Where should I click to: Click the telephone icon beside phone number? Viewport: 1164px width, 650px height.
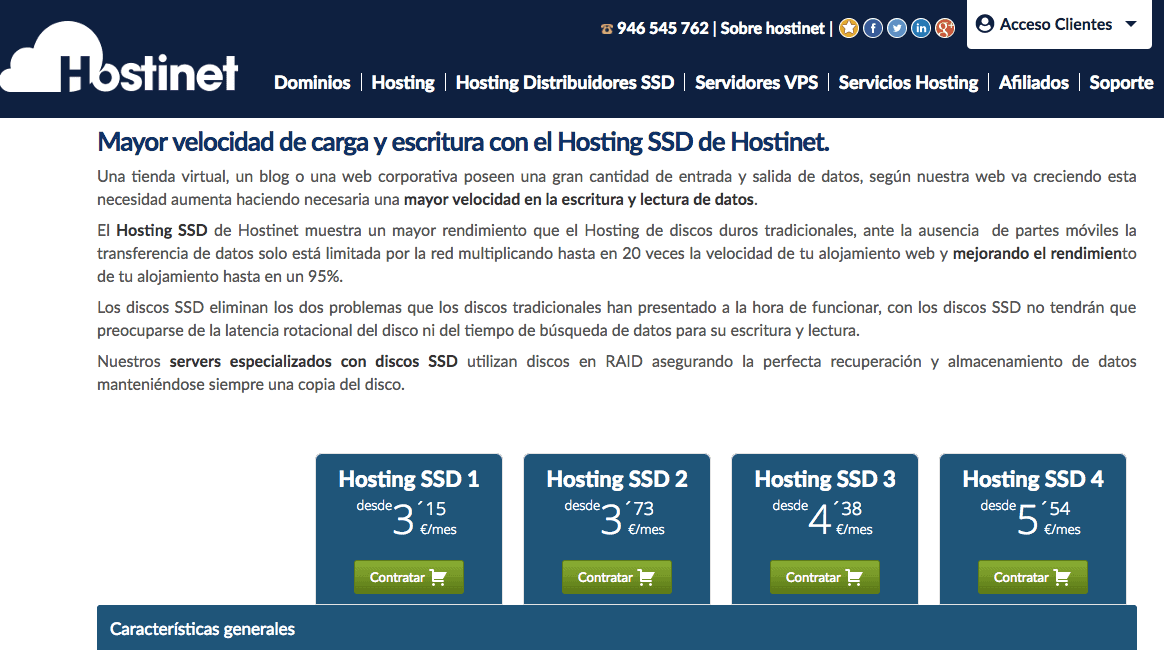click(606, 29)
